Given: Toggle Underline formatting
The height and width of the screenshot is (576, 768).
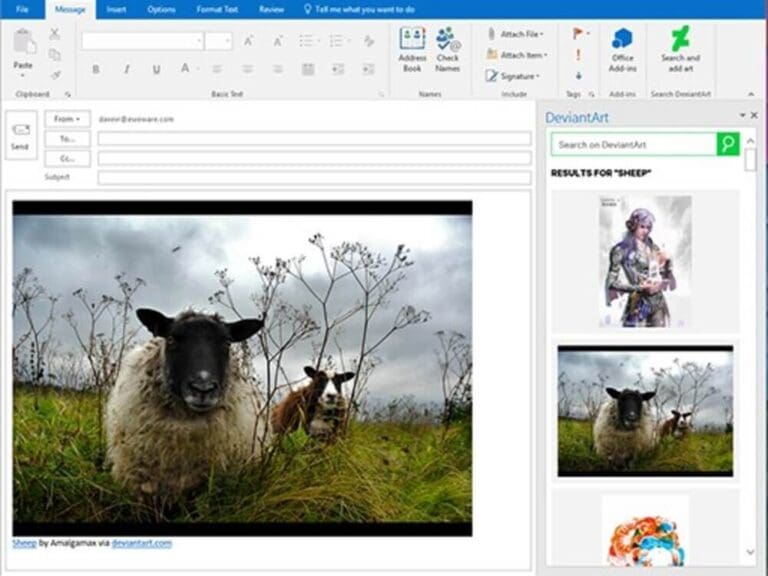Looking at the screenshot, I should (x=156, y=69).
